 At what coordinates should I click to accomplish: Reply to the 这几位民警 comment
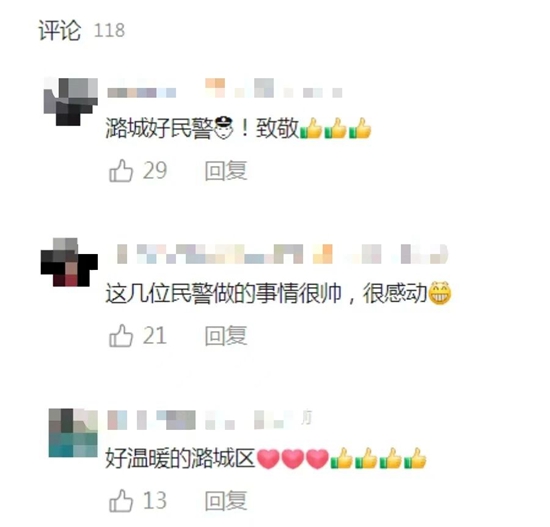point(226,336)
